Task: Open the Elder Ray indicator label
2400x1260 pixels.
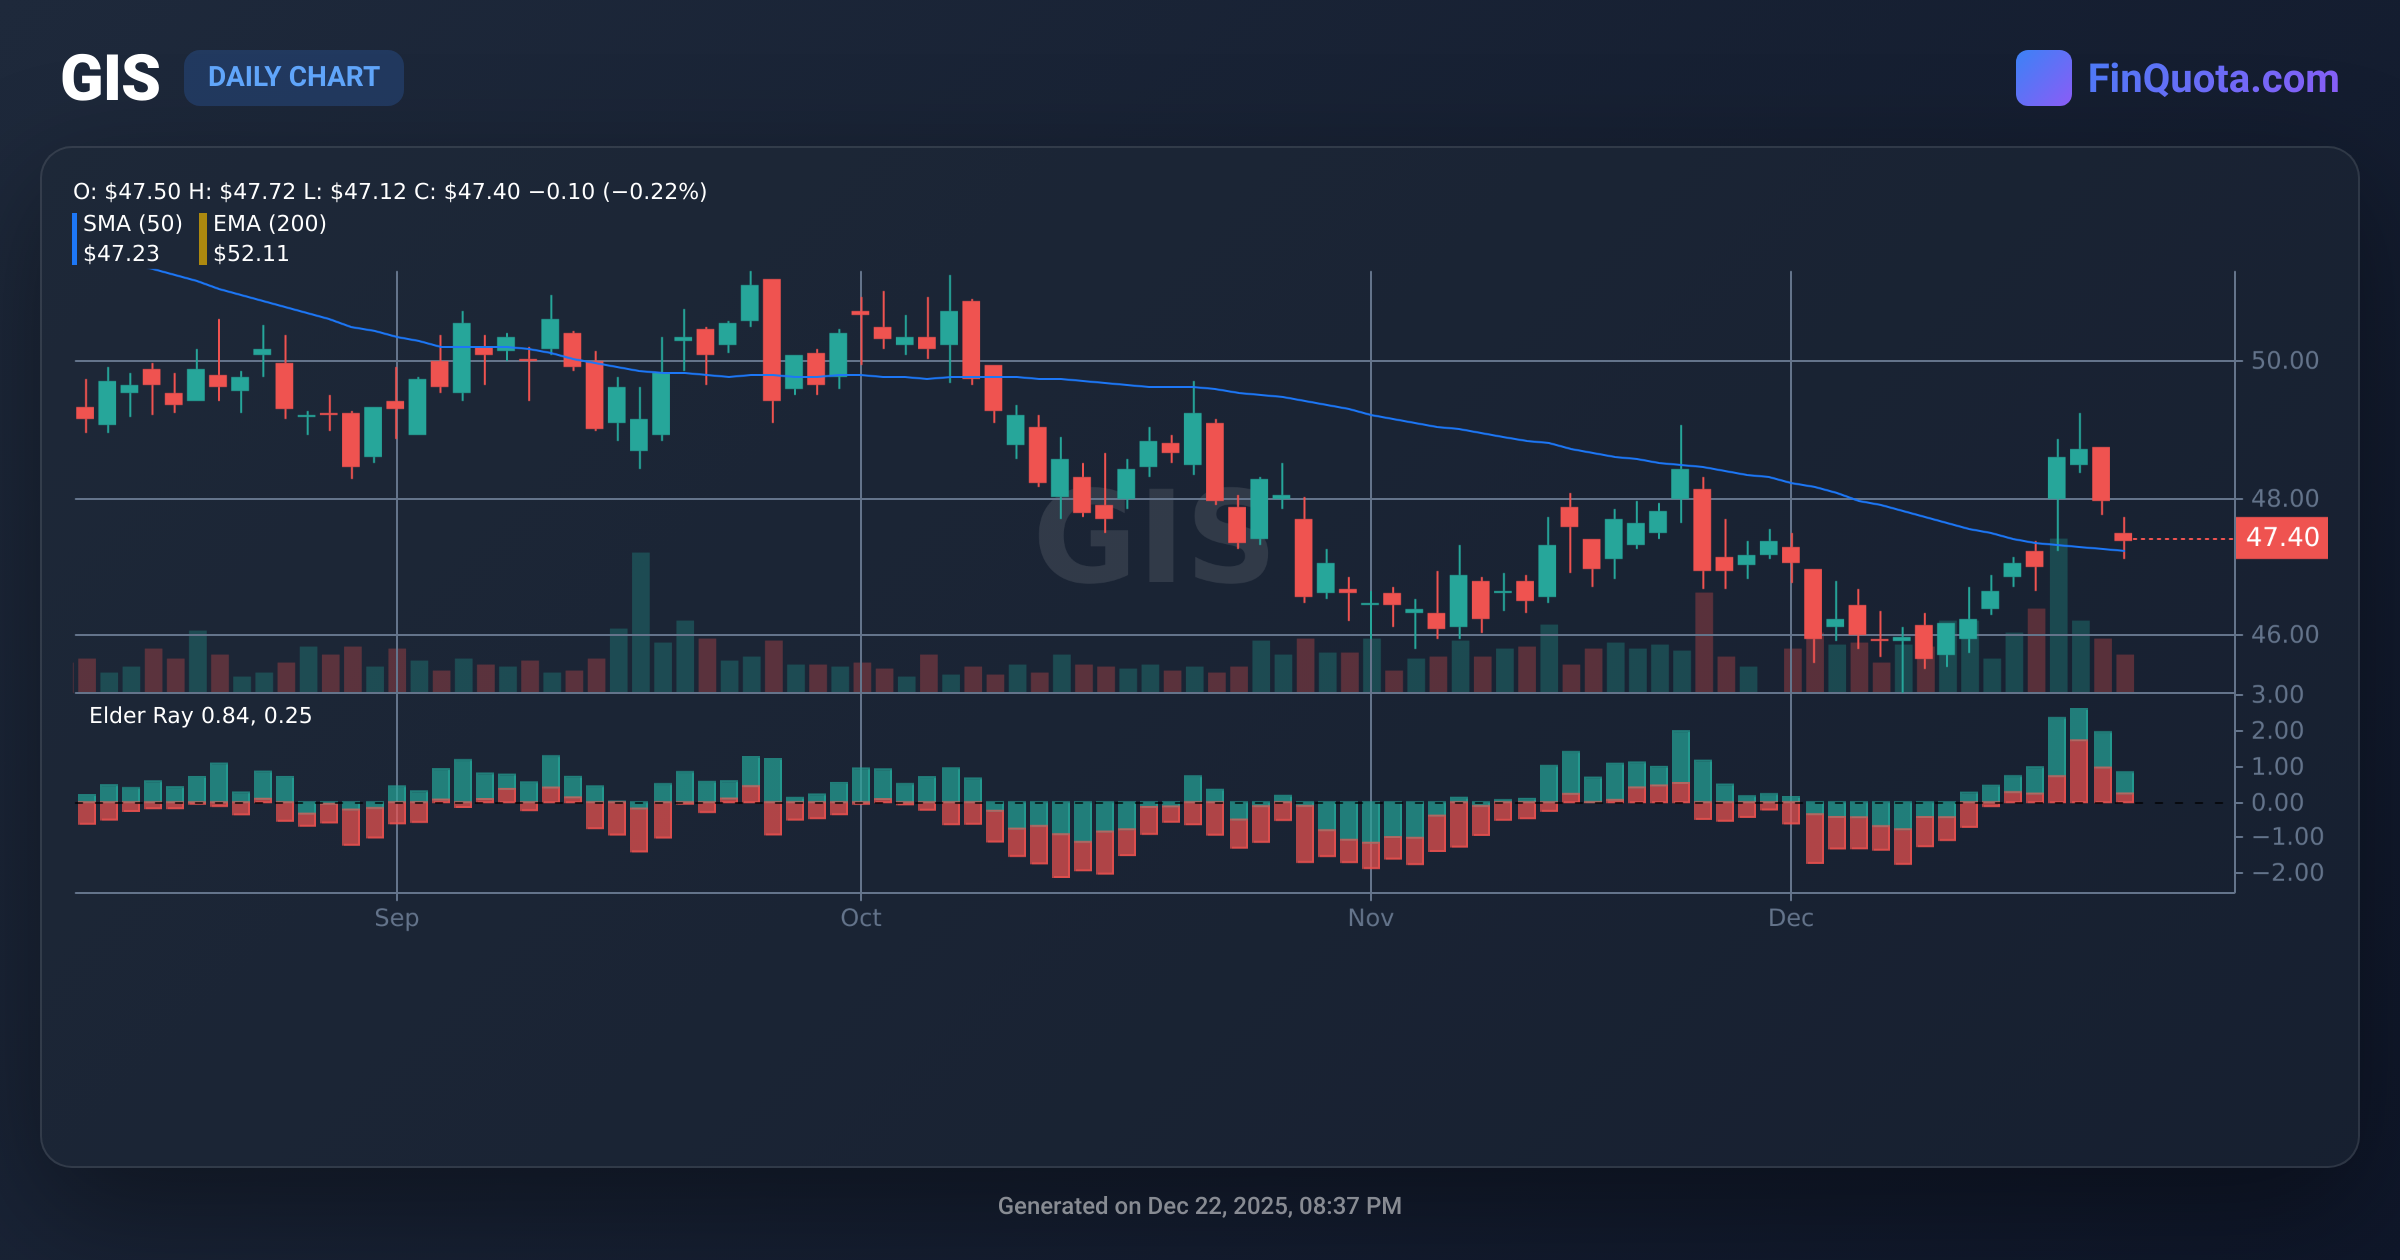Action: (199, 716)
